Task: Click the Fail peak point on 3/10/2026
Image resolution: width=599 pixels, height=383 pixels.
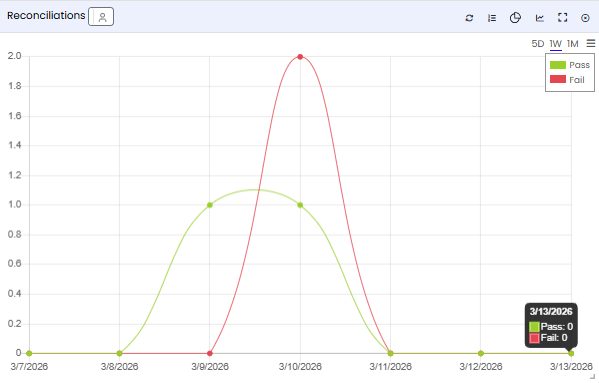Action: pyautogui.click(x=300, y=57)
